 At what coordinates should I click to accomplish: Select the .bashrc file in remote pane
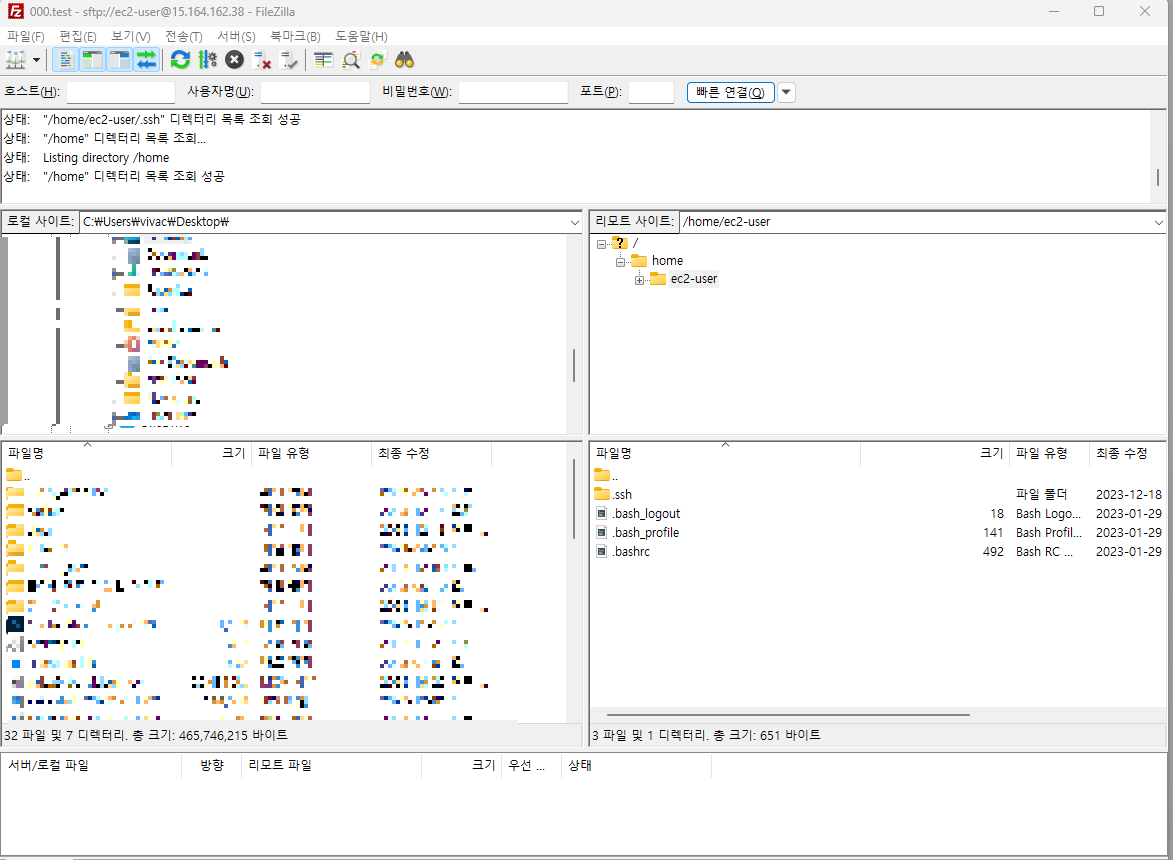[x=630, y=551]
